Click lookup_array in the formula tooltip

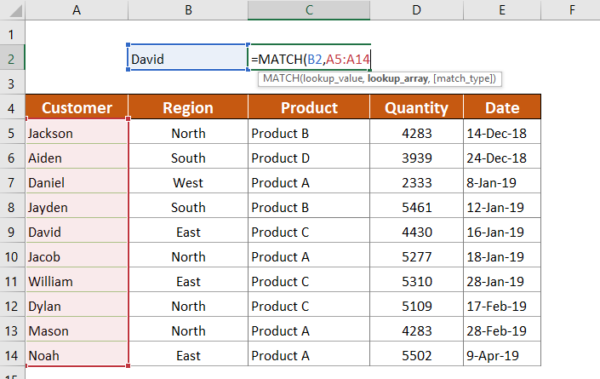click(x=398, y=79)
